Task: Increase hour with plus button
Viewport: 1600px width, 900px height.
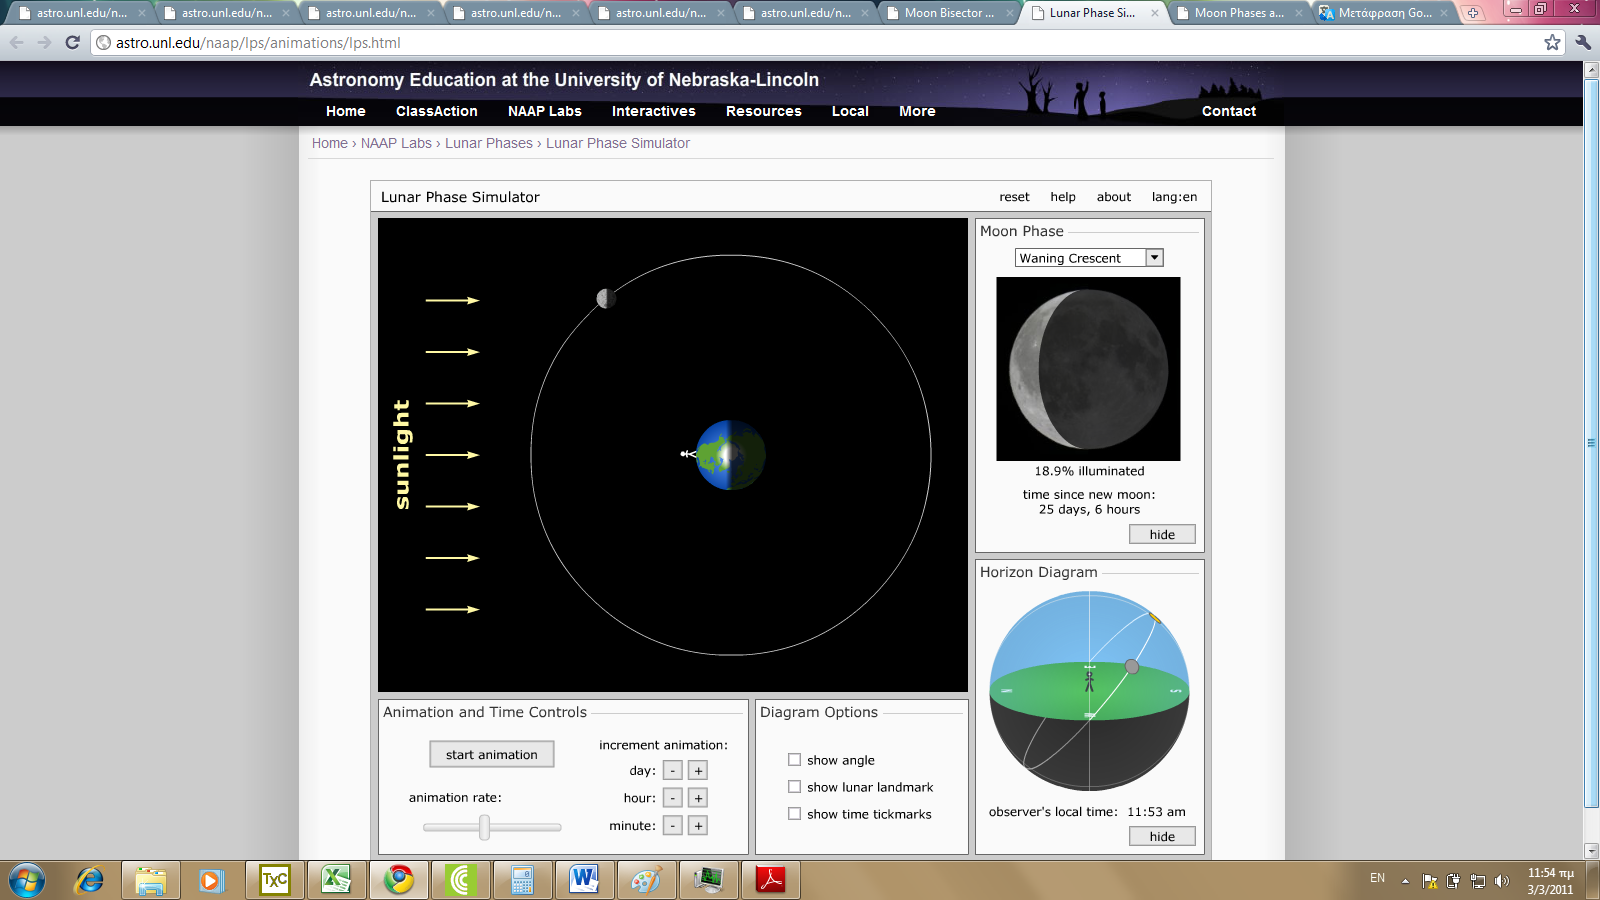Action: 698,798
